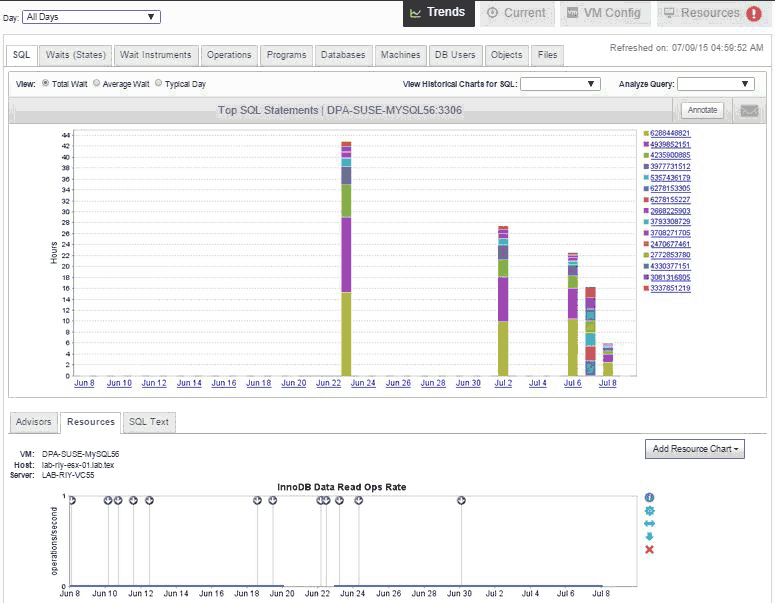Click the horizontal double-arrow resize icon

pos(649,523)
